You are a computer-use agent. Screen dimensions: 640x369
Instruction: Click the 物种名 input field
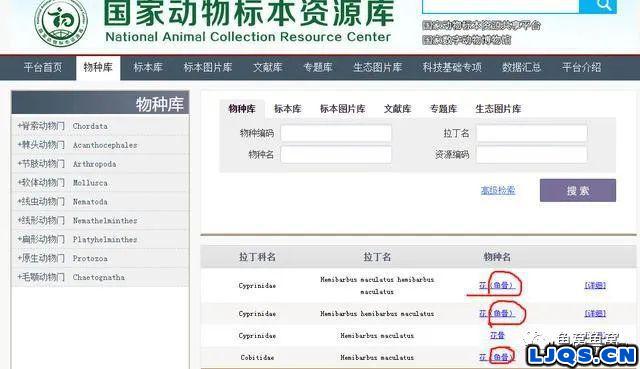point(336,155)
